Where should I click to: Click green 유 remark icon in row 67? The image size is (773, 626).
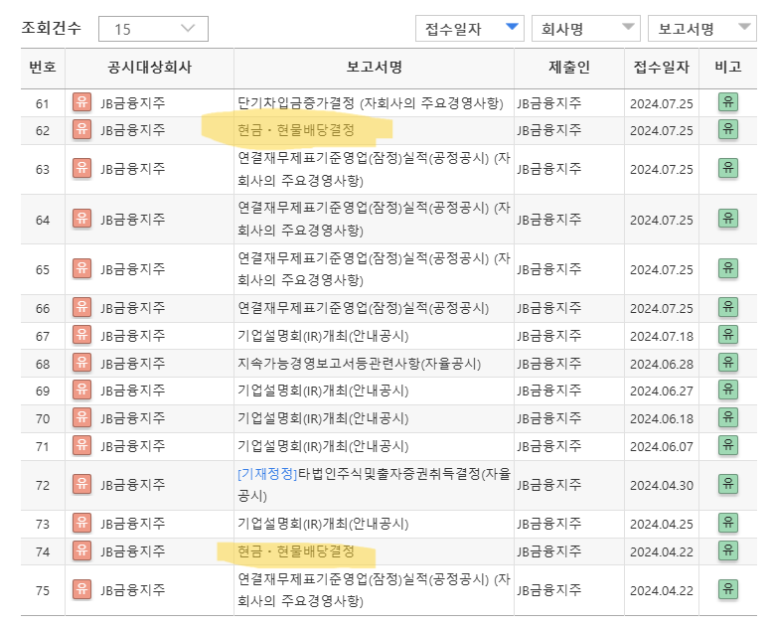[728, 336]
